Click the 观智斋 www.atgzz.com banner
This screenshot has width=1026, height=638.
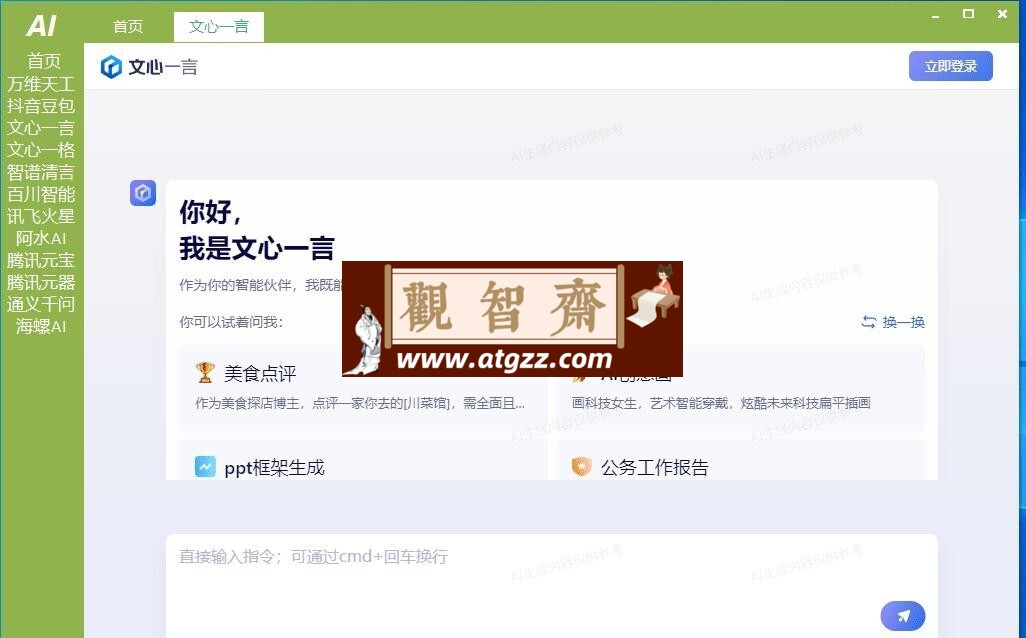click(x=512, y=319)
